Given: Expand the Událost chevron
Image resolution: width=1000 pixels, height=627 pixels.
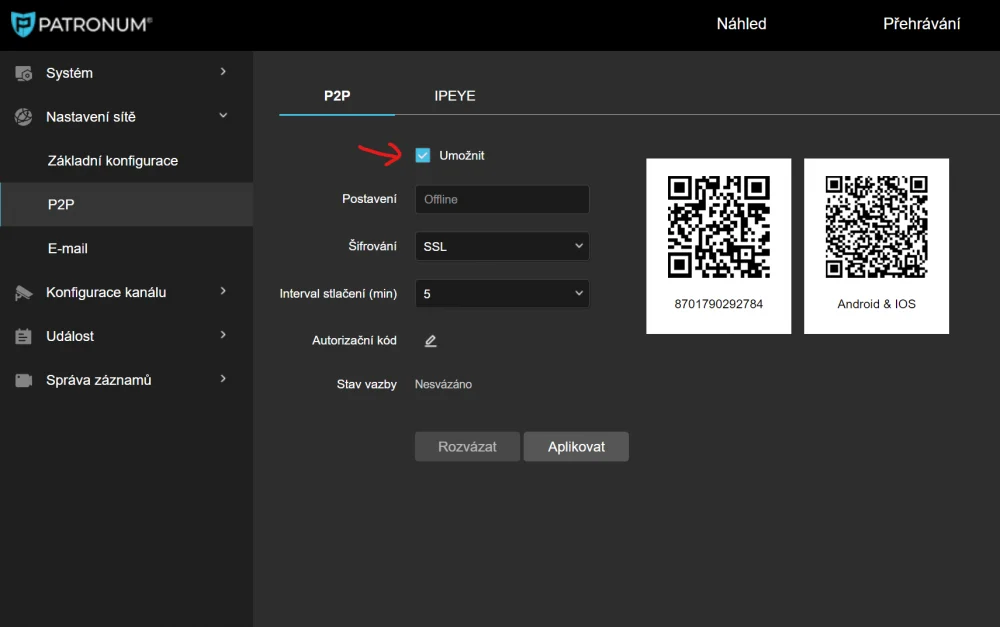Looking at the screenshot, I should click(223, 335).
